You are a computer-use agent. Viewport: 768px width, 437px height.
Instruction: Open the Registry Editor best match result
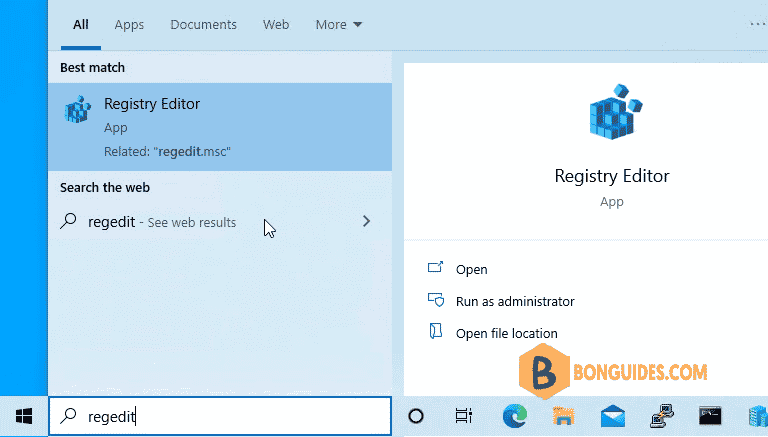[x=220, y=127]
